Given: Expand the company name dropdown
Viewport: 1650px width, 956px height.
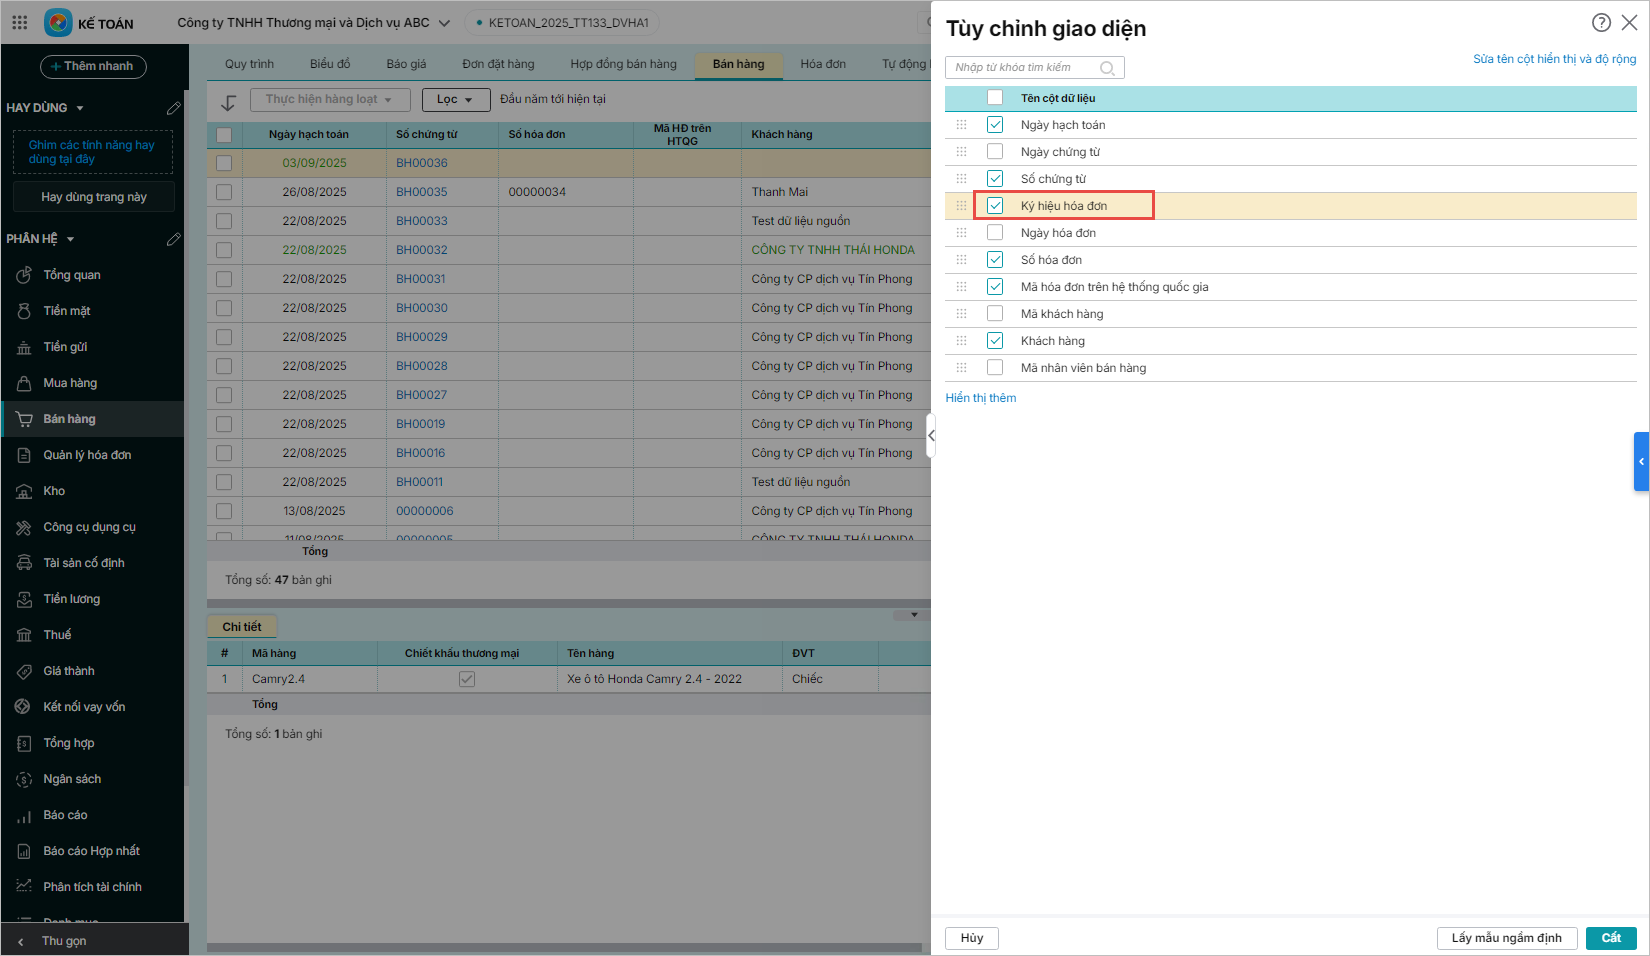Looking at the screenshot, I should click(x=444, y=23).
